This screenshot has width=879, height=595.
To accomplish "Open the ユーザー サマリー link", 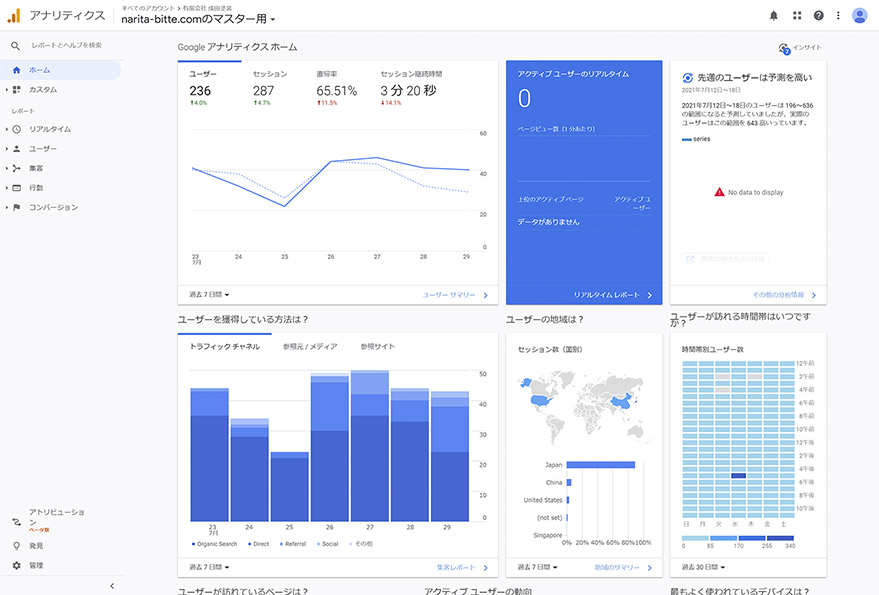I will click(455, 295).
